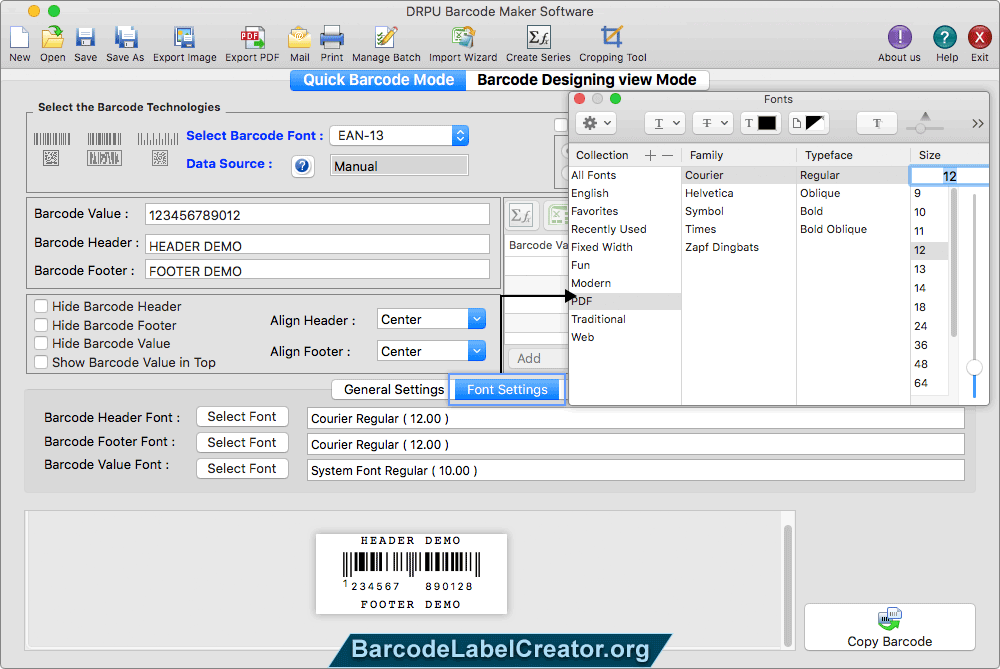
Task: Click the Barcode Header input field
Action: coord(317,246)
